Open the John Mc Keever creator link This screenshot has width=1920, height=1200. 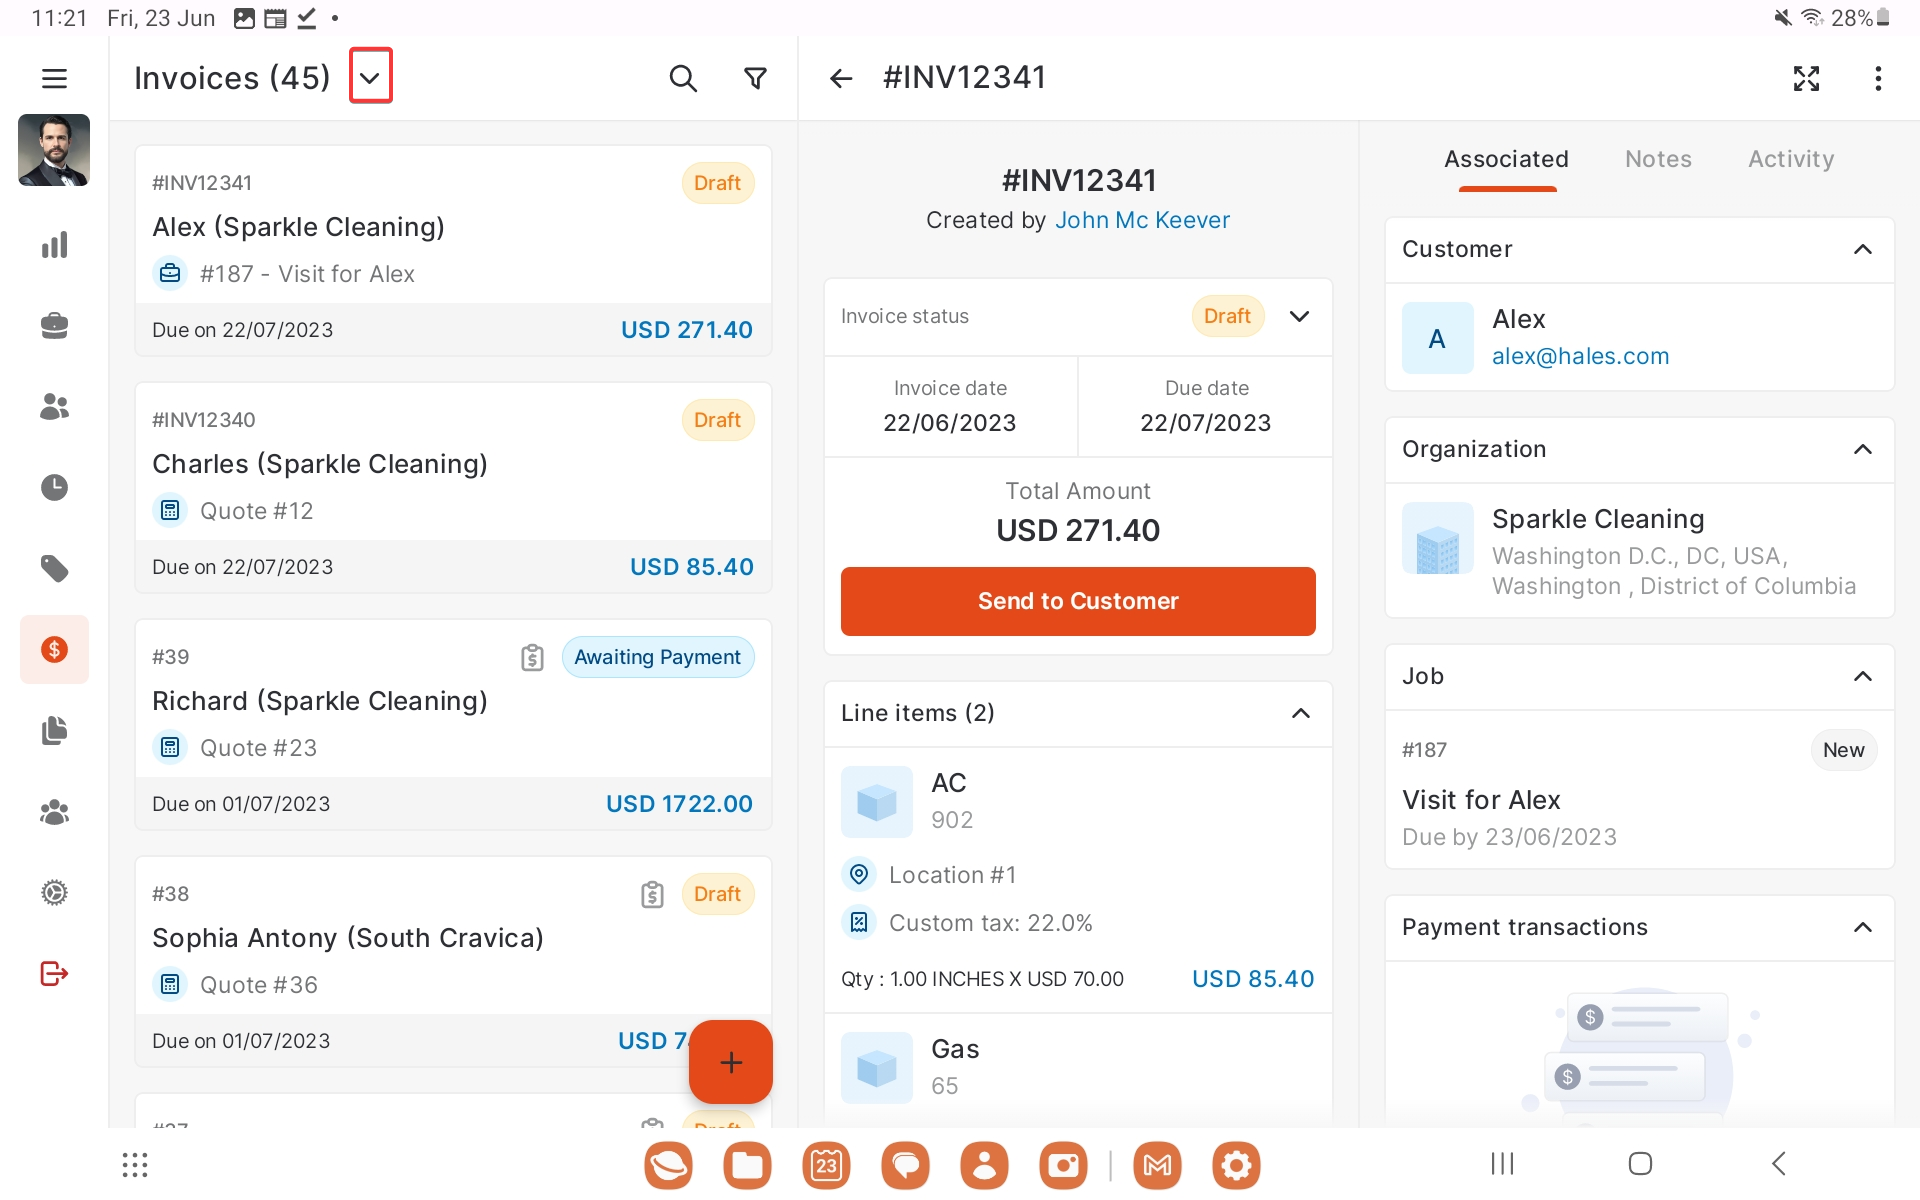1142,220
